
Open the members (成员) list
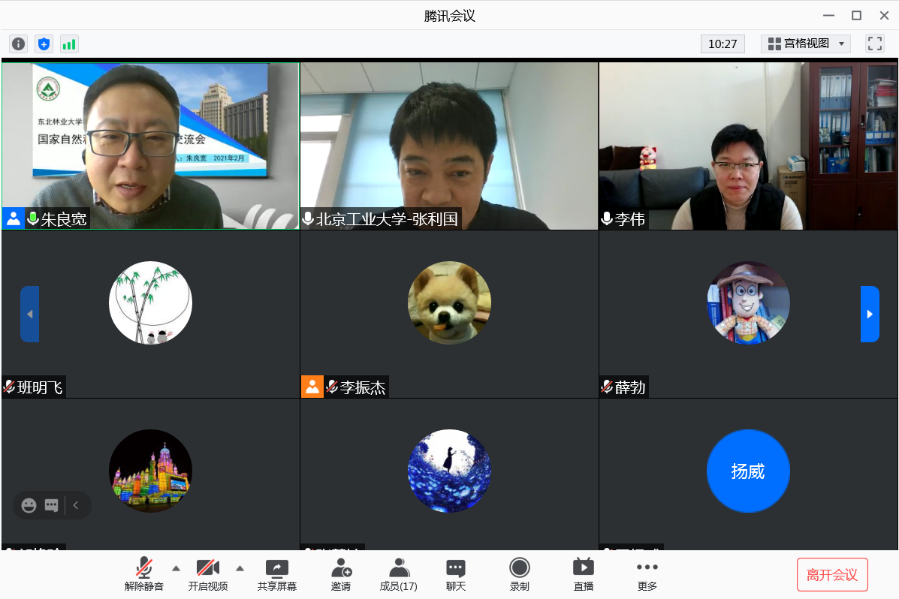click(398, 574)
